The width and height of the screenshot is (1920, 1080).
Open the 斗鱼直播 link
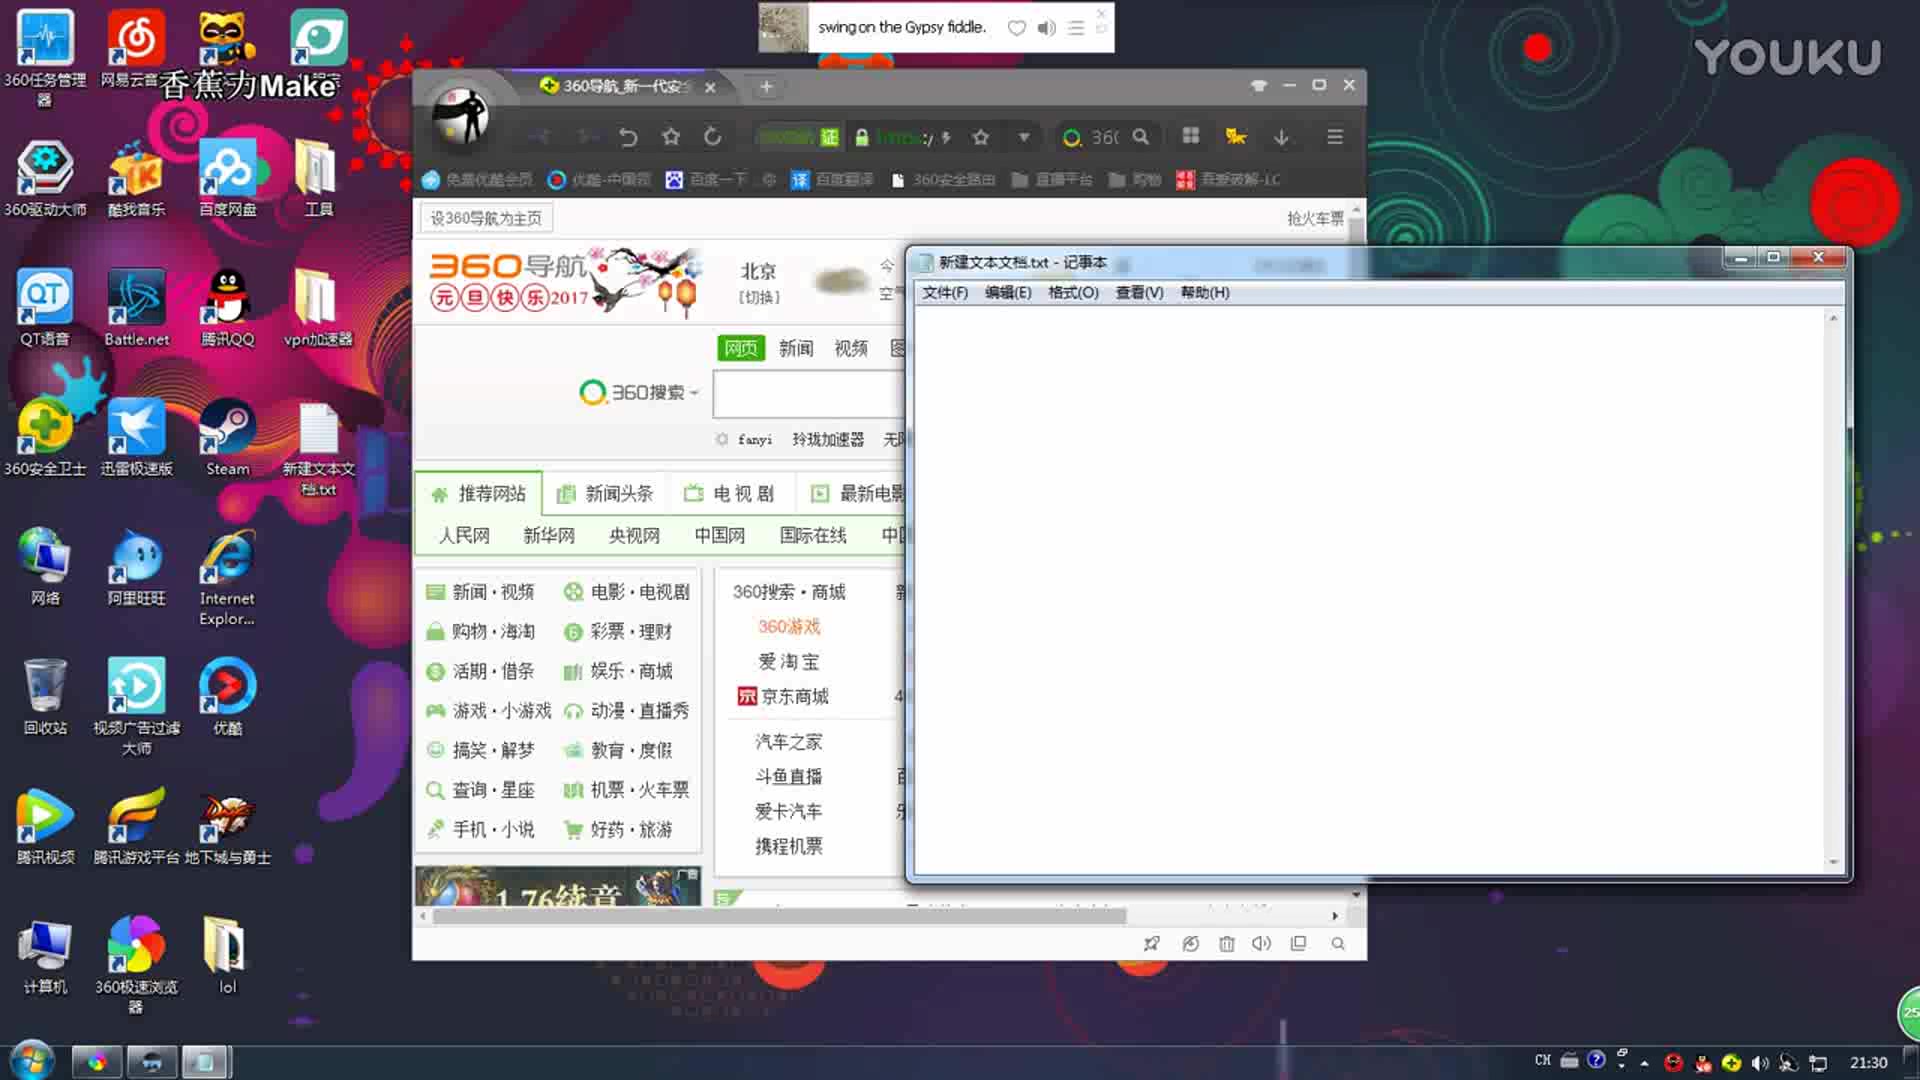tap(789, 776)
